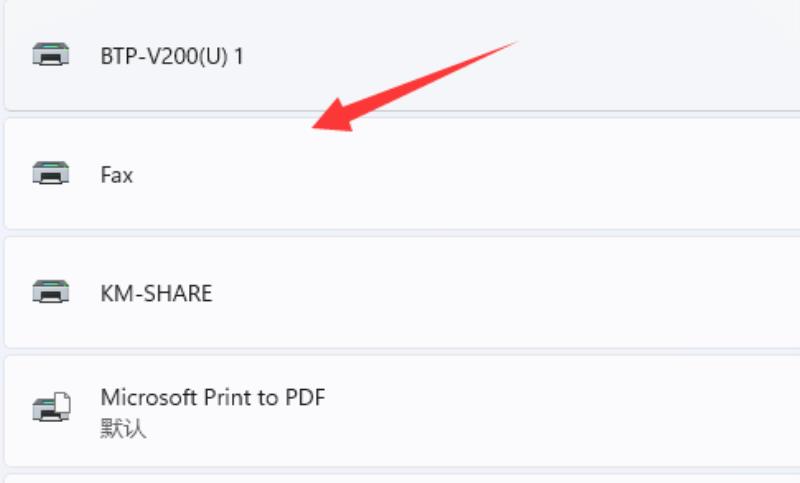Click the 默认 status under Print to PDF
This screenshot has height=483, width=800.
(123, 428)
